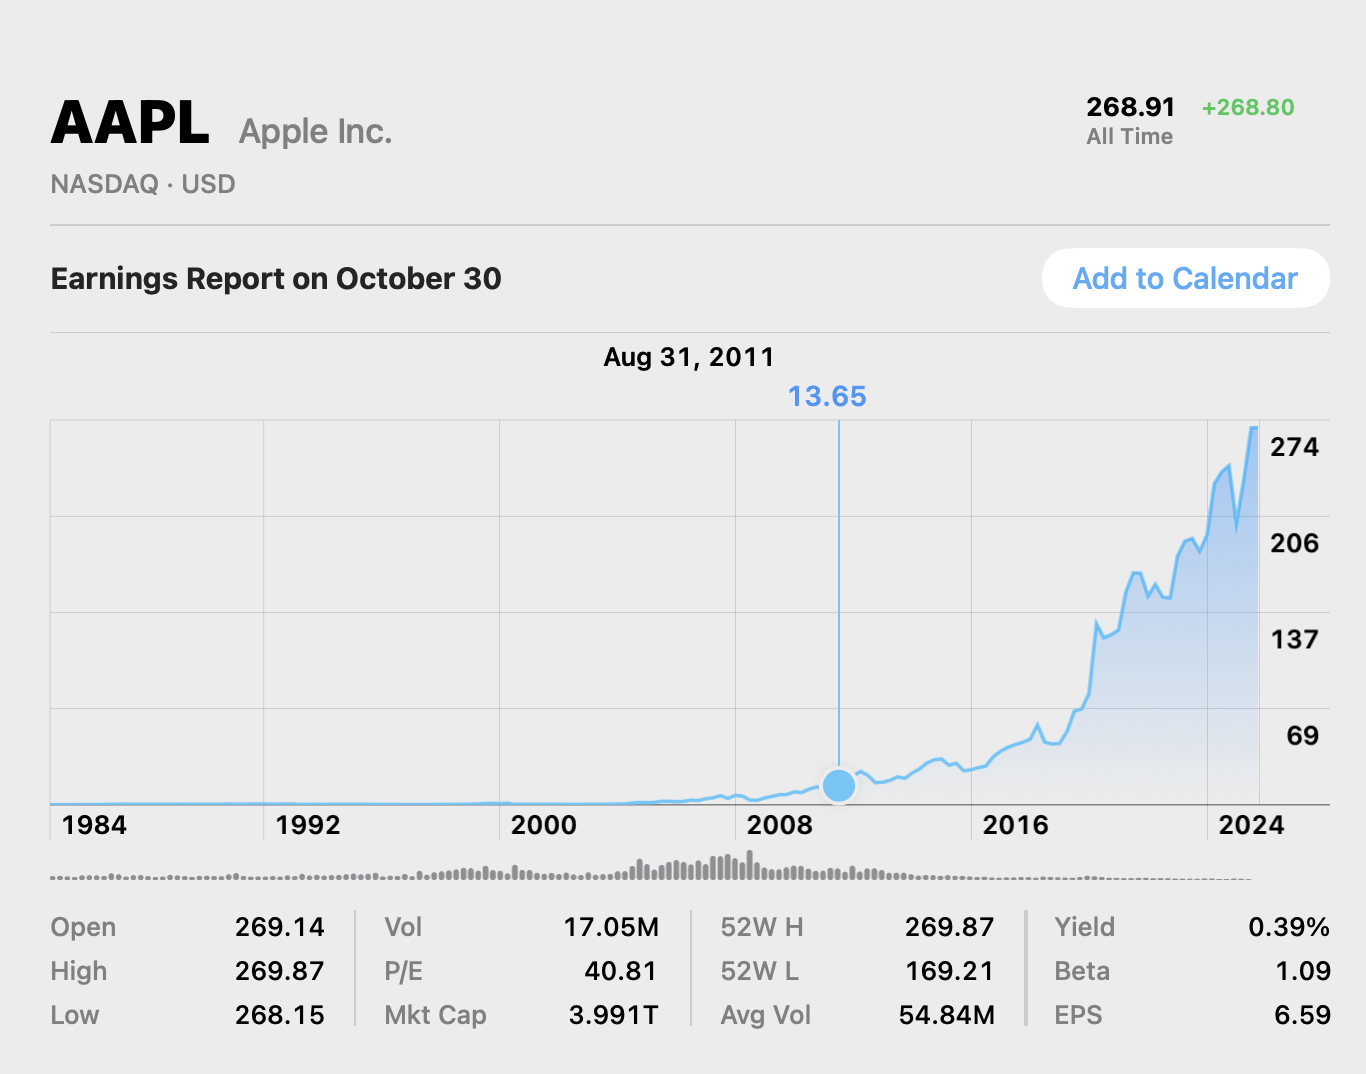Click the AAPL ticker symbol
Screen dimensions: 1366x1074
pos(130,120)
